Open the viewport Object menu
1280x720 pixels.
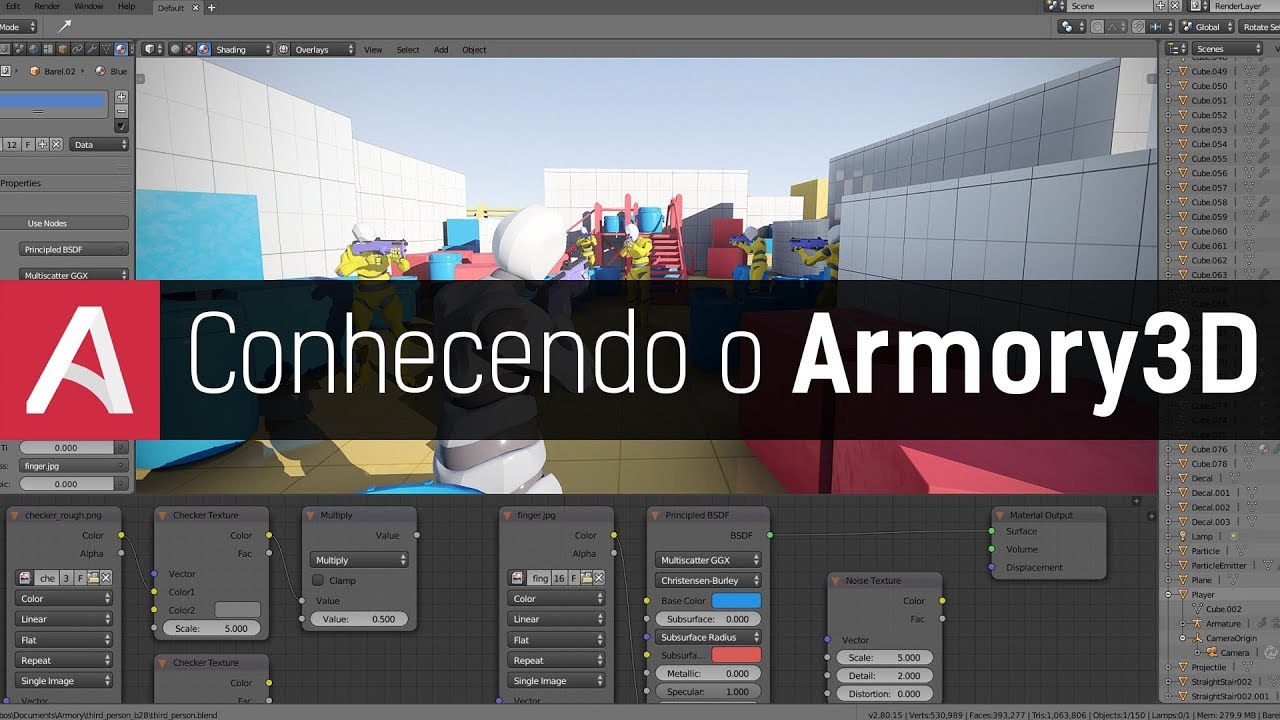pos(474,49)
